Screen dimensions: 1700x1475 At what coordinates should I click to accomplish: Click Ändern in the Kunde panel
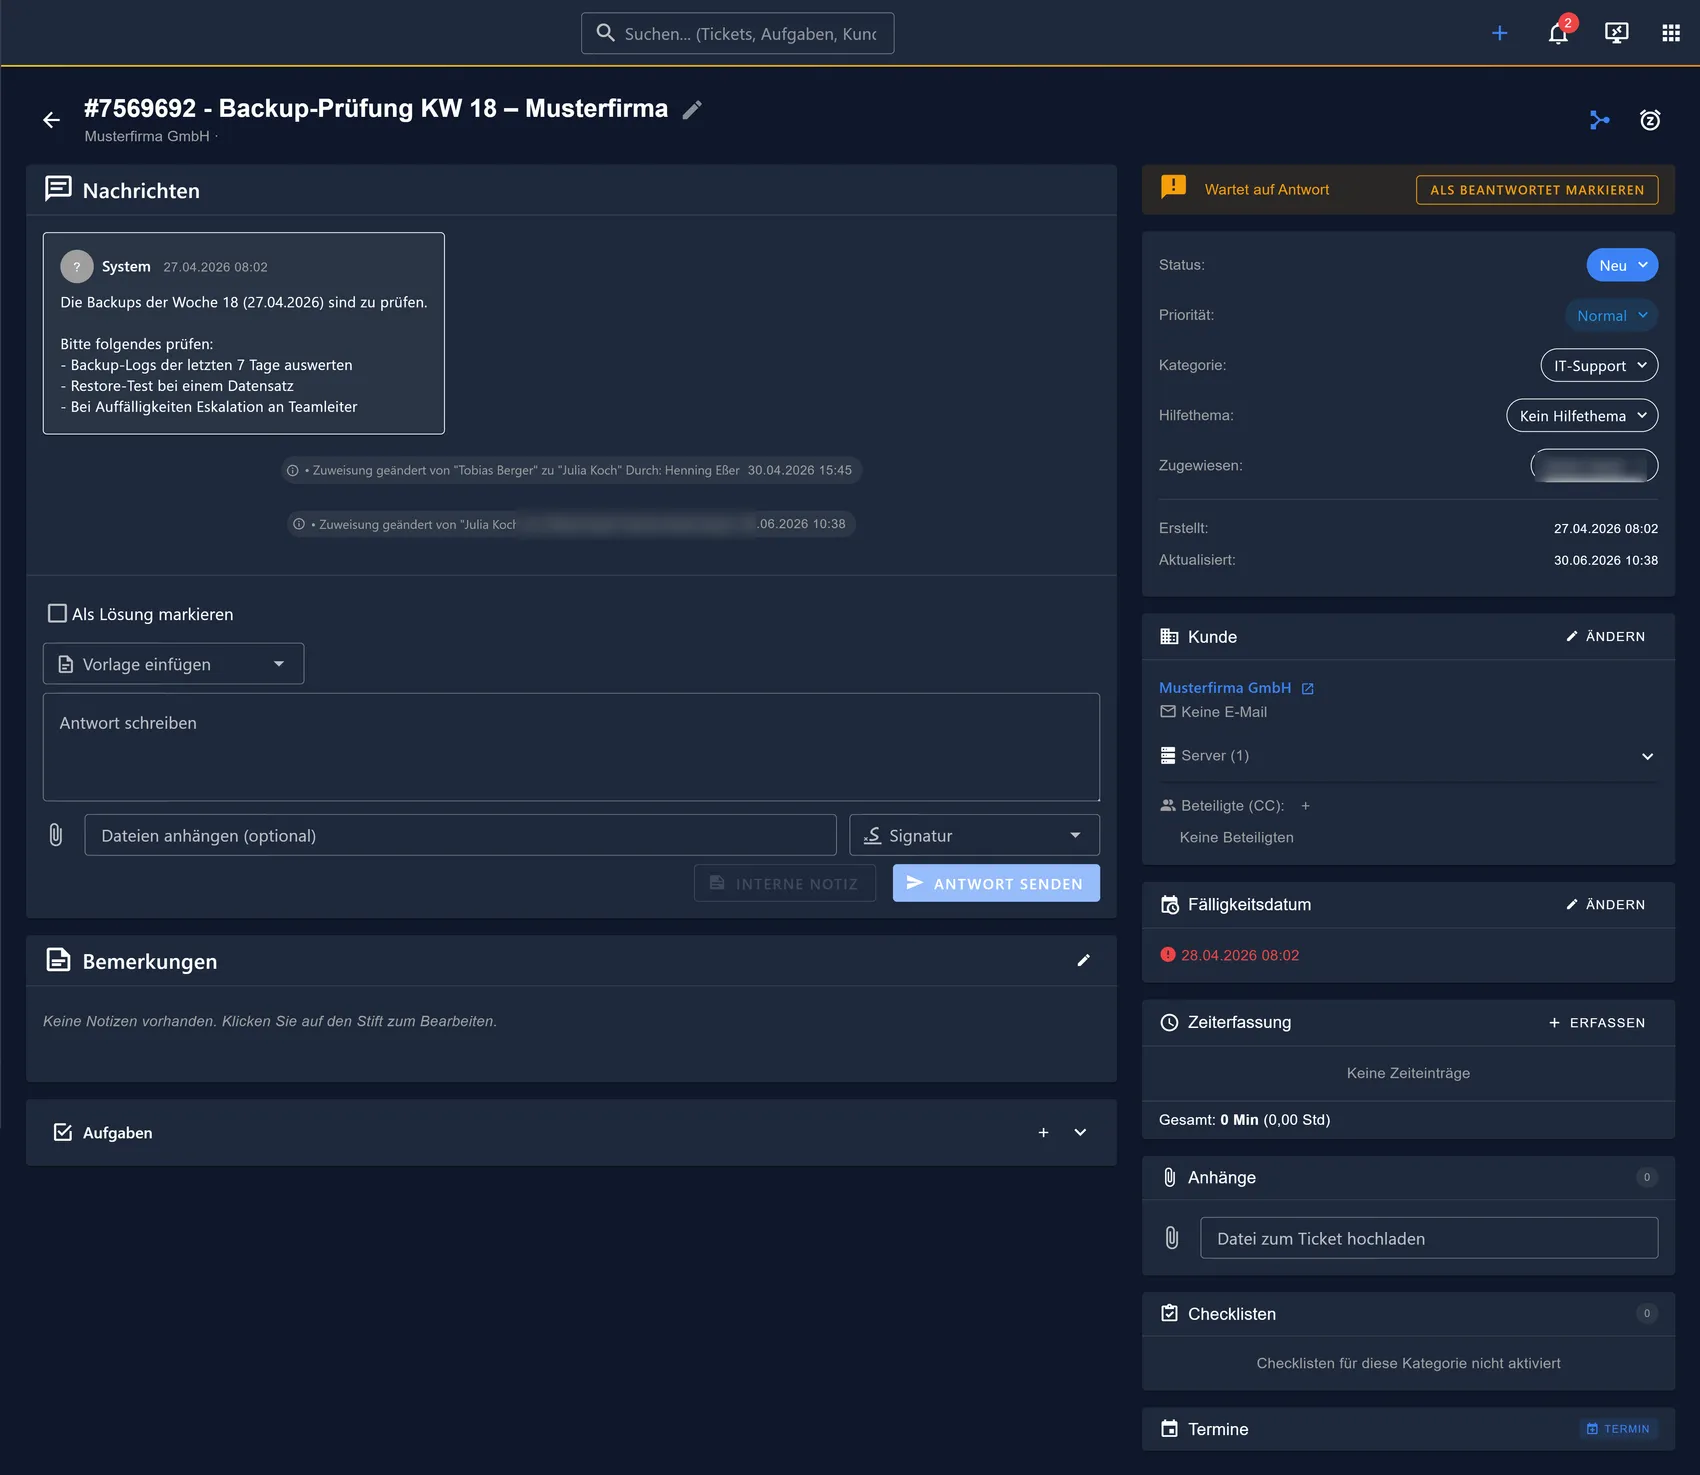click(1605, 637)
